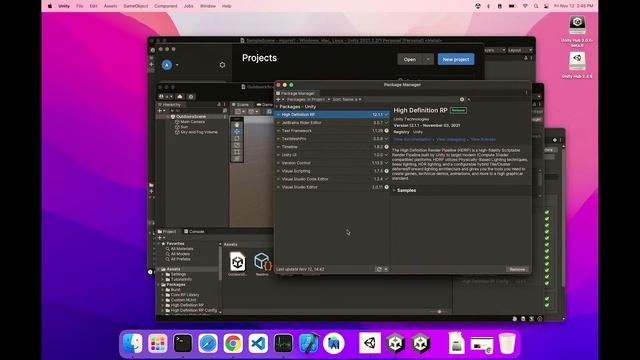640x360 pixels.
Task: Adjust the asset icon size slider
Action: pyautogui.click(x=440, y=312)
